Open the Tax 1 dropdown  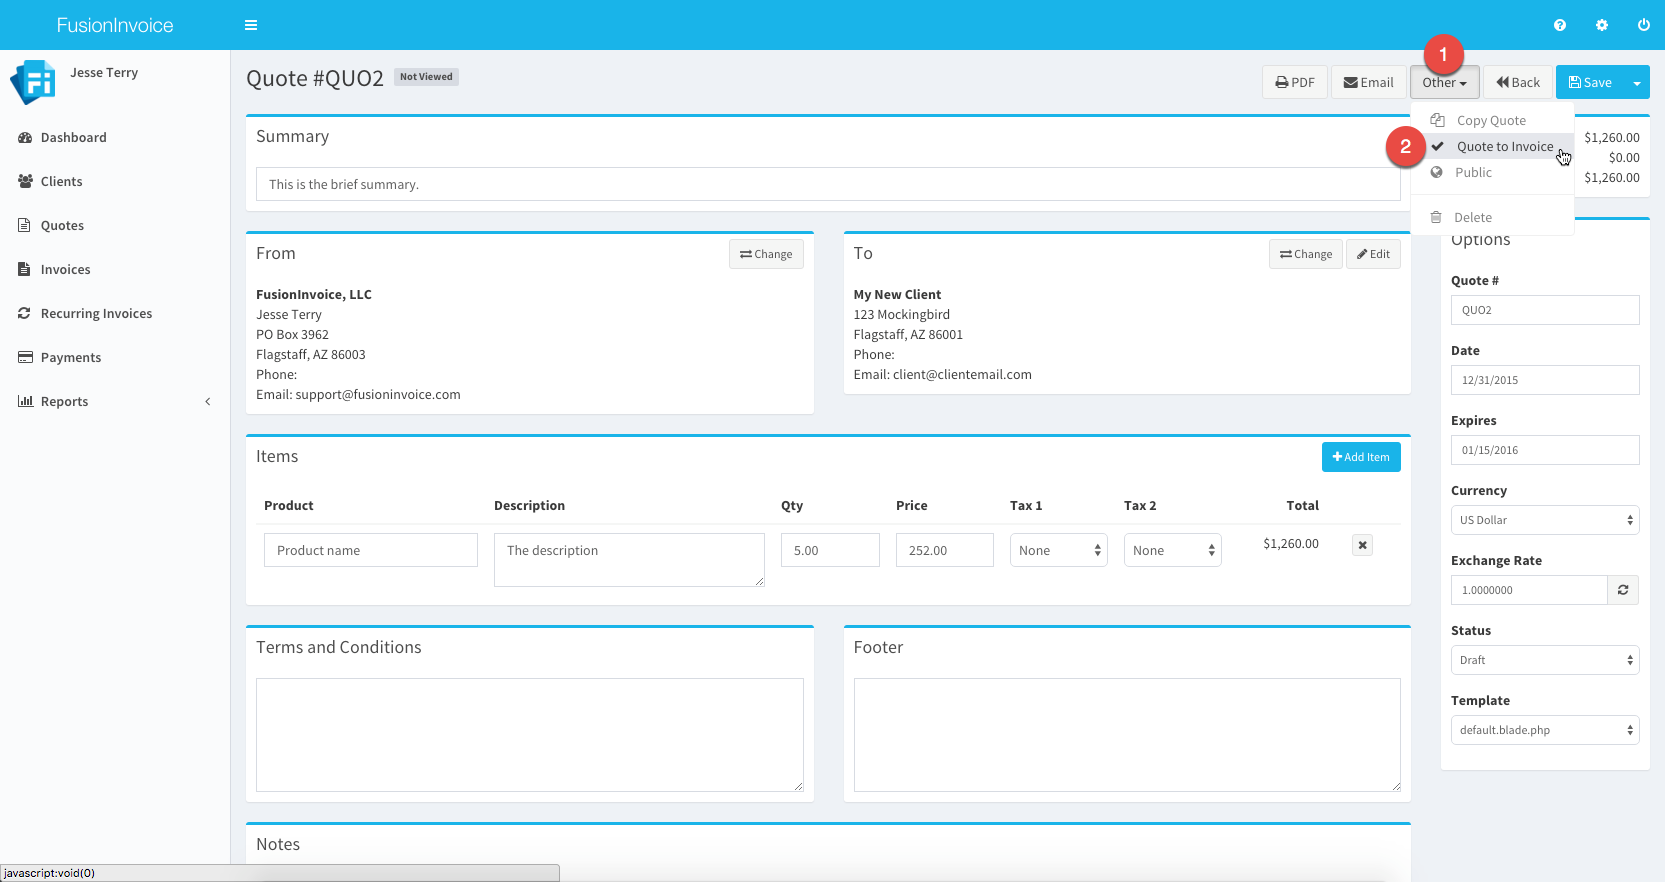(x=1059, y=550)
